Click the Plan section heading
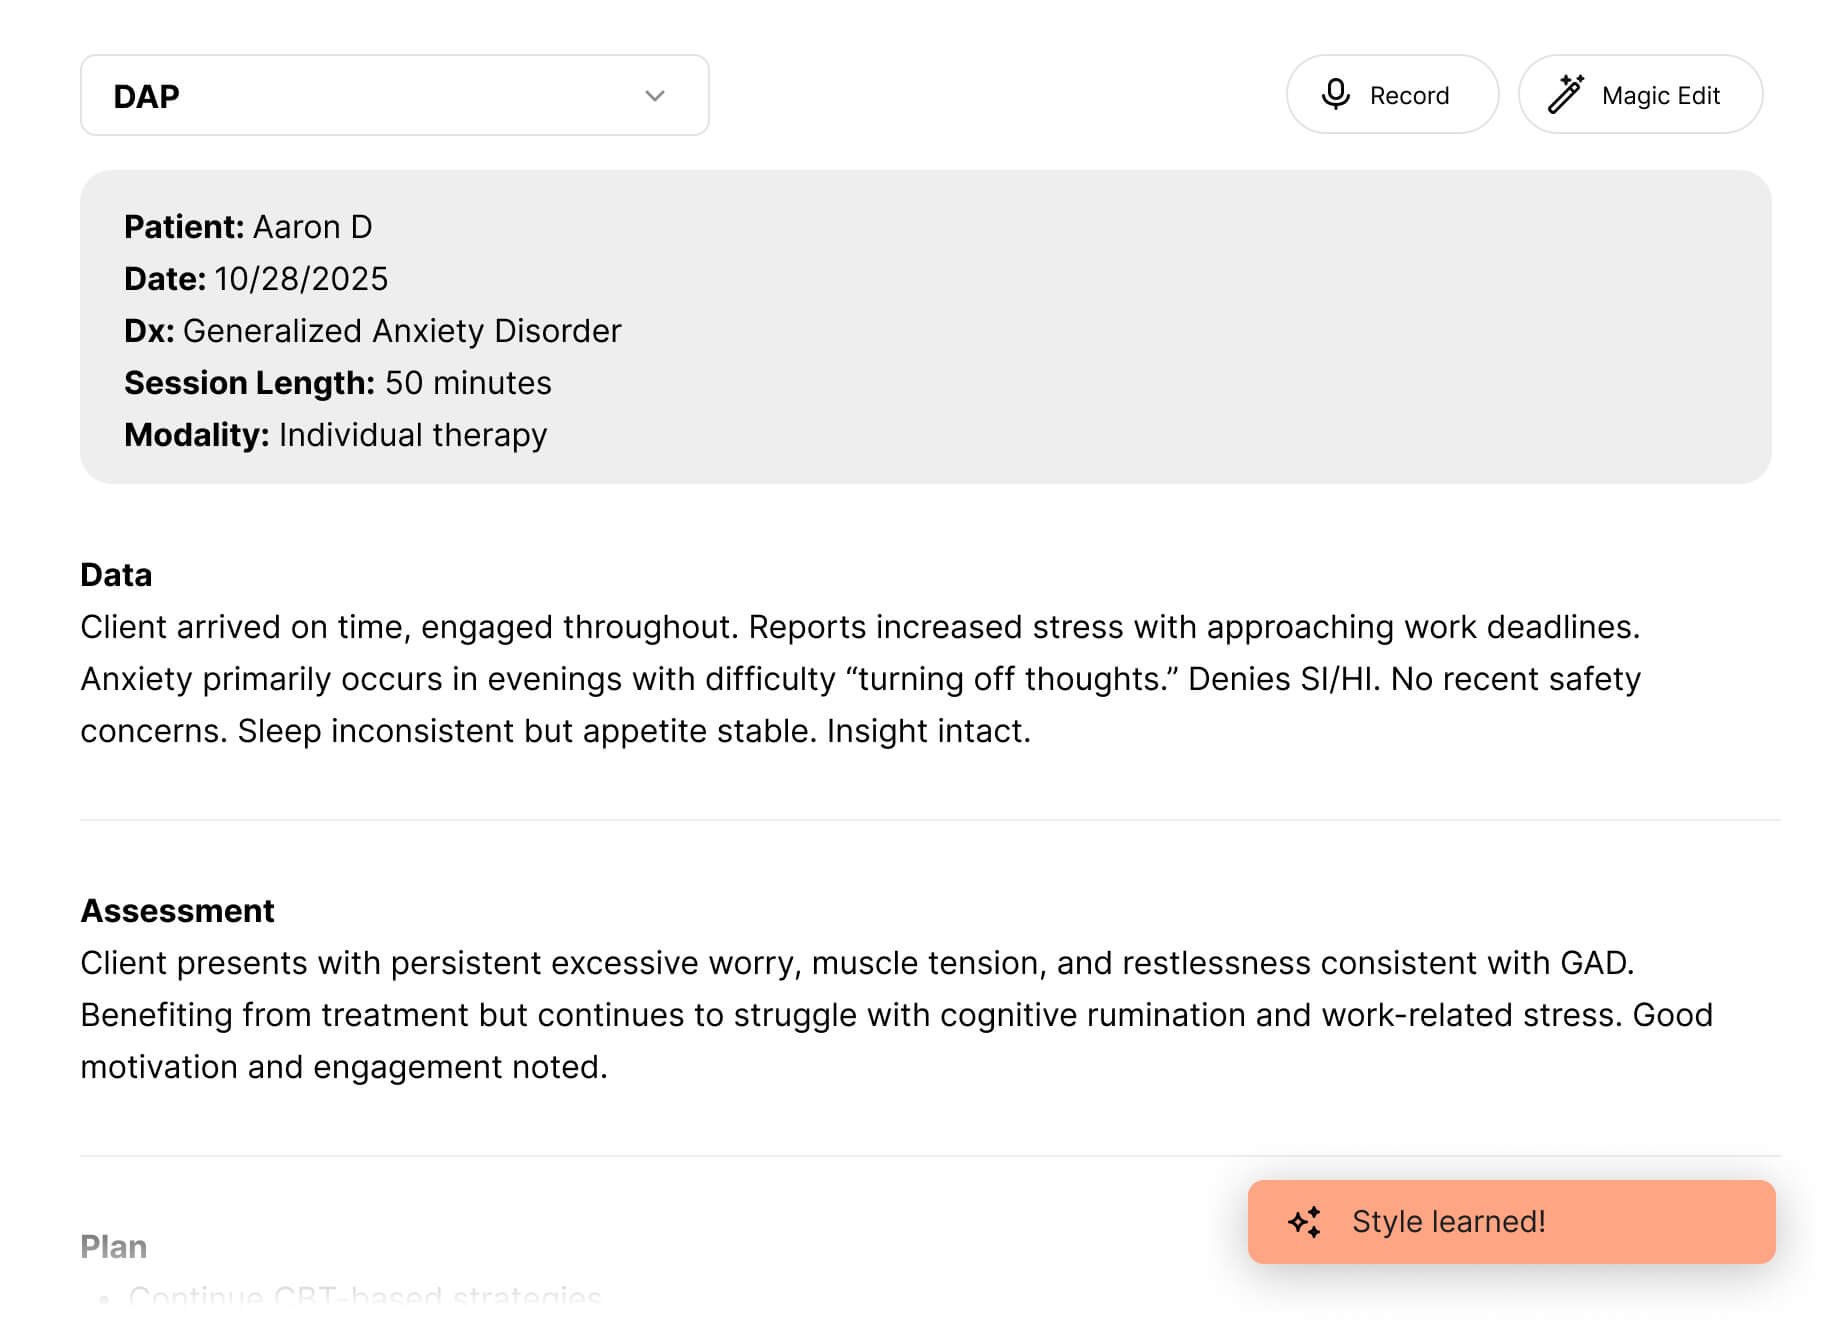 tap(113, 1247)
